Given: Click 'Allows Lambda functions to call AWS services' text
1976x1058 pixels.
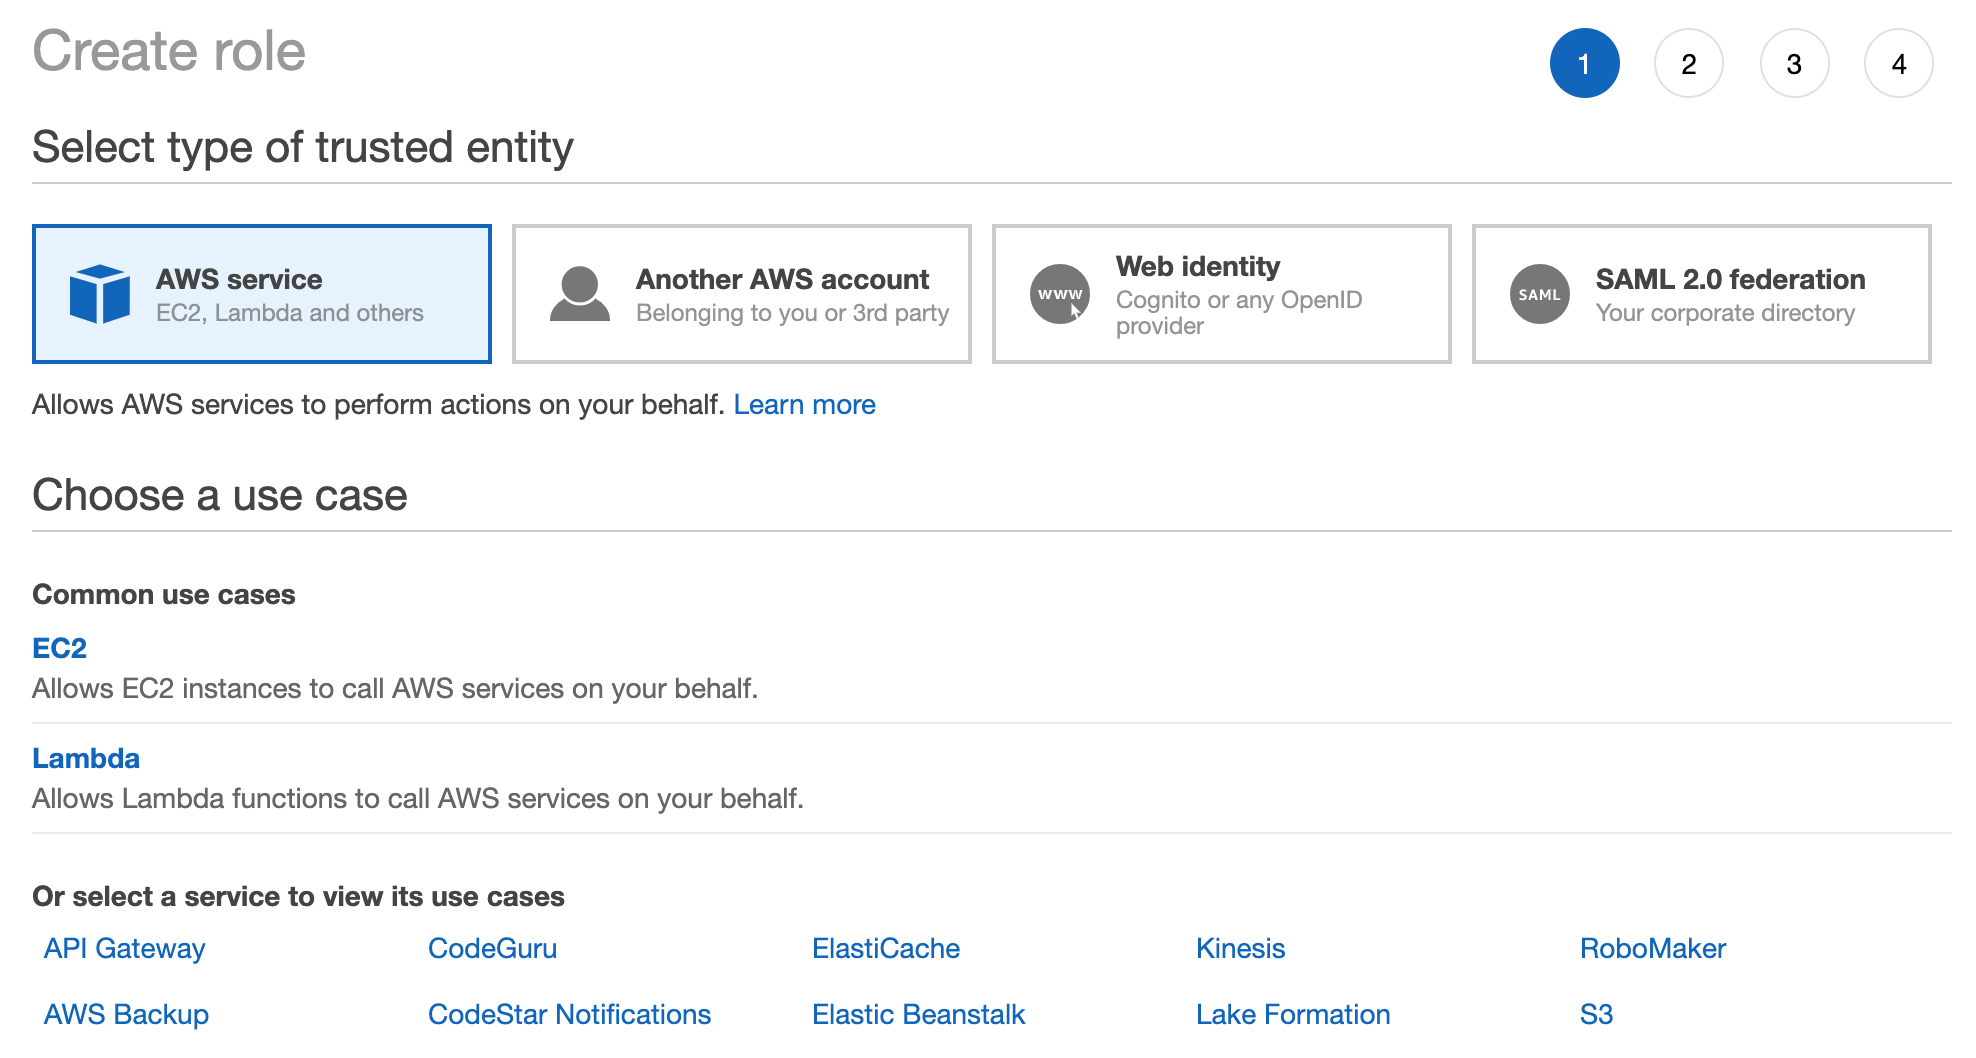Looking at the screenshot, I should [x=418, y=799].
